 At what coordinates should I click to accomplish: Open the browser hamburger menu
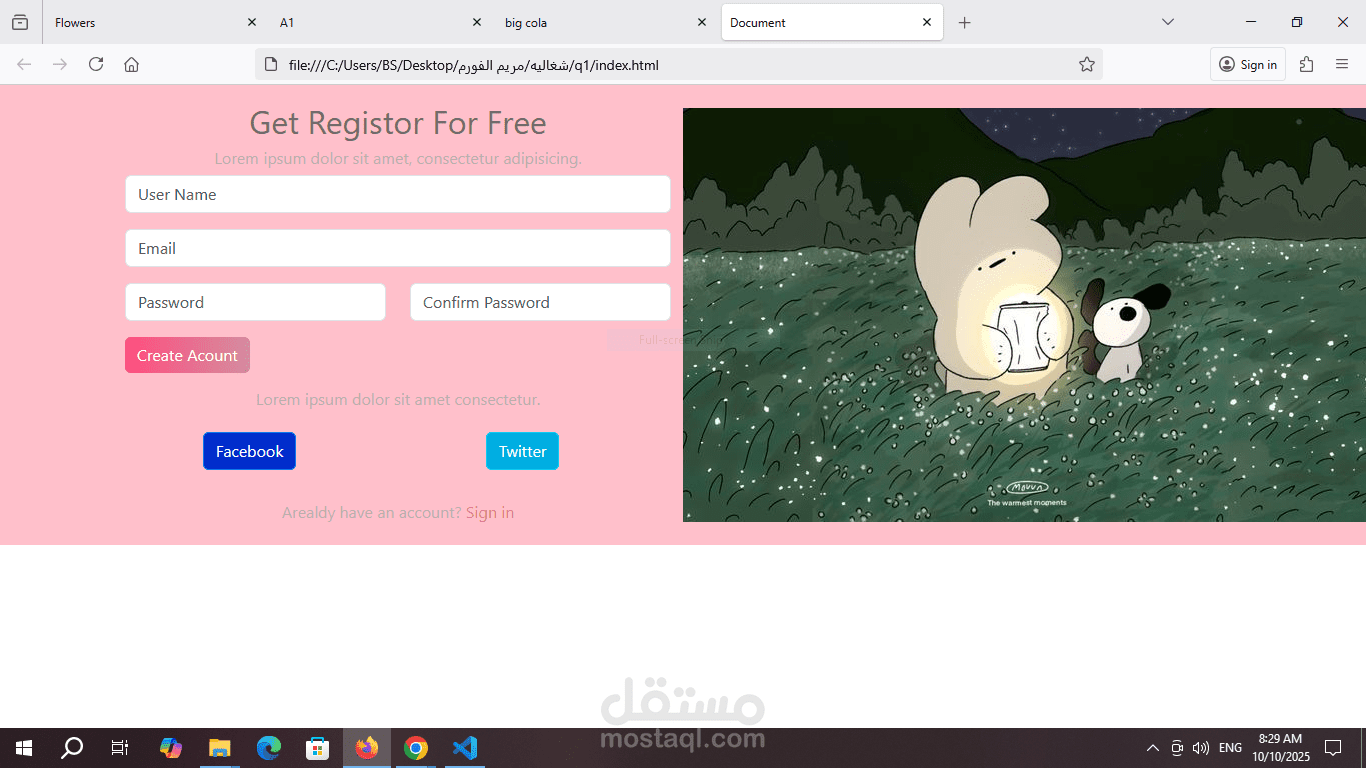(1342, 64)
